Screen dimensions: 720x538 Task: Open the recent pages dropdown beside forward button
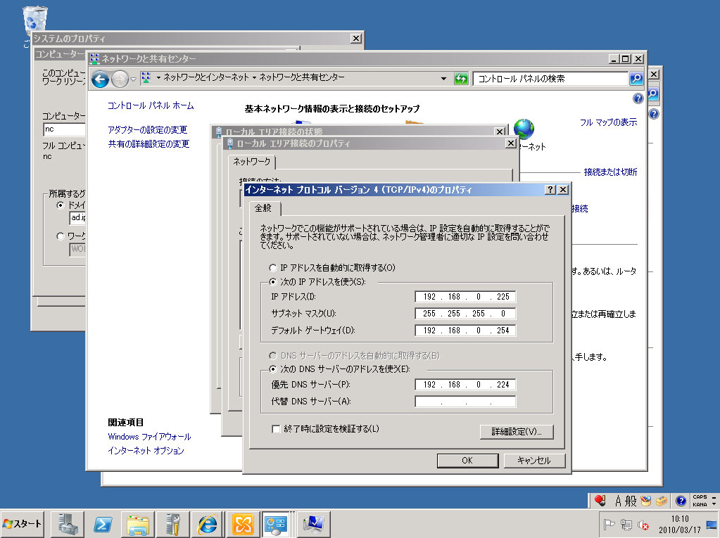[133, 79]
